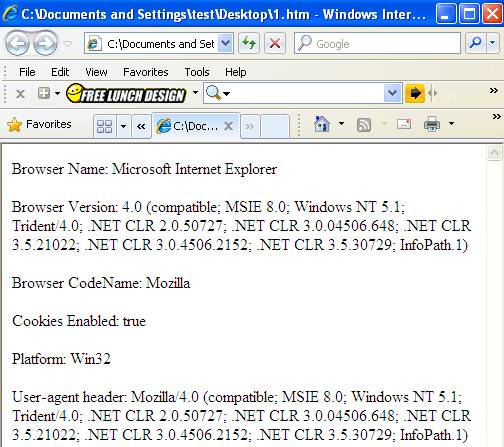
Task: Expand the search provider dropdown arrow
Action: click(493, 43)
